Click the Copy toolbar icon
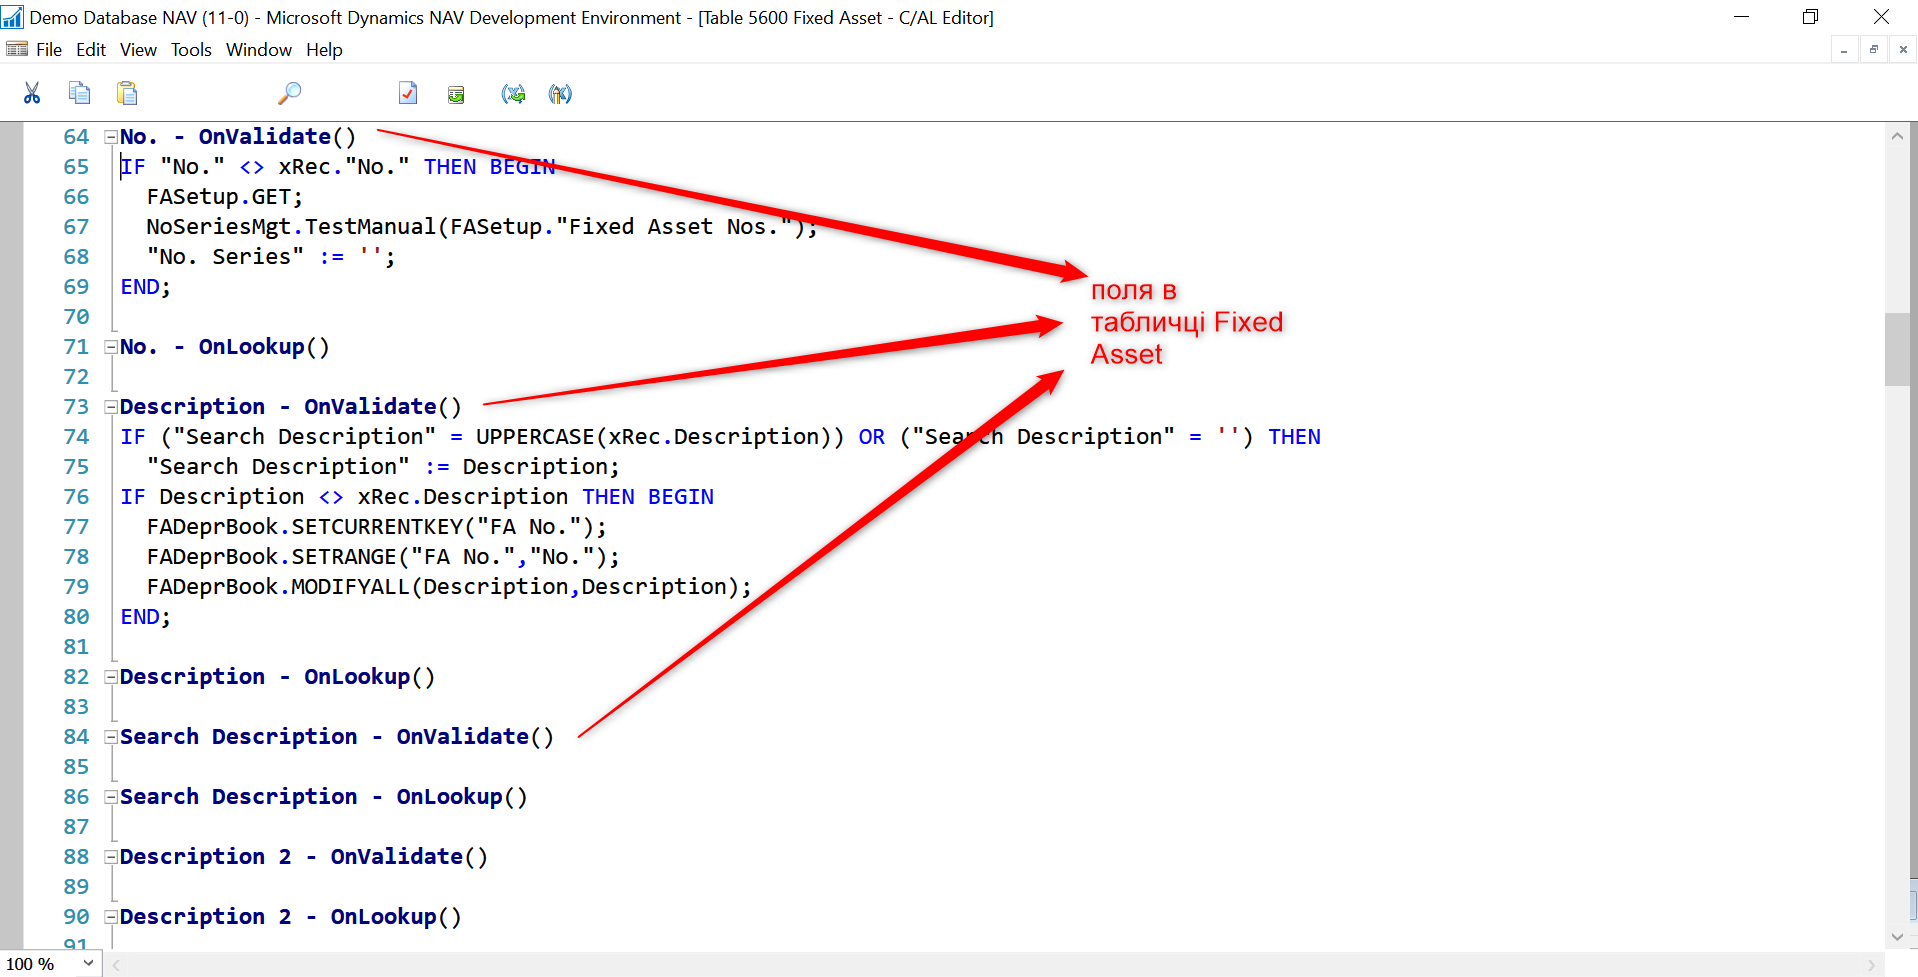The height and width of the screenshot is (977, 1918). (x=79, y=94)
